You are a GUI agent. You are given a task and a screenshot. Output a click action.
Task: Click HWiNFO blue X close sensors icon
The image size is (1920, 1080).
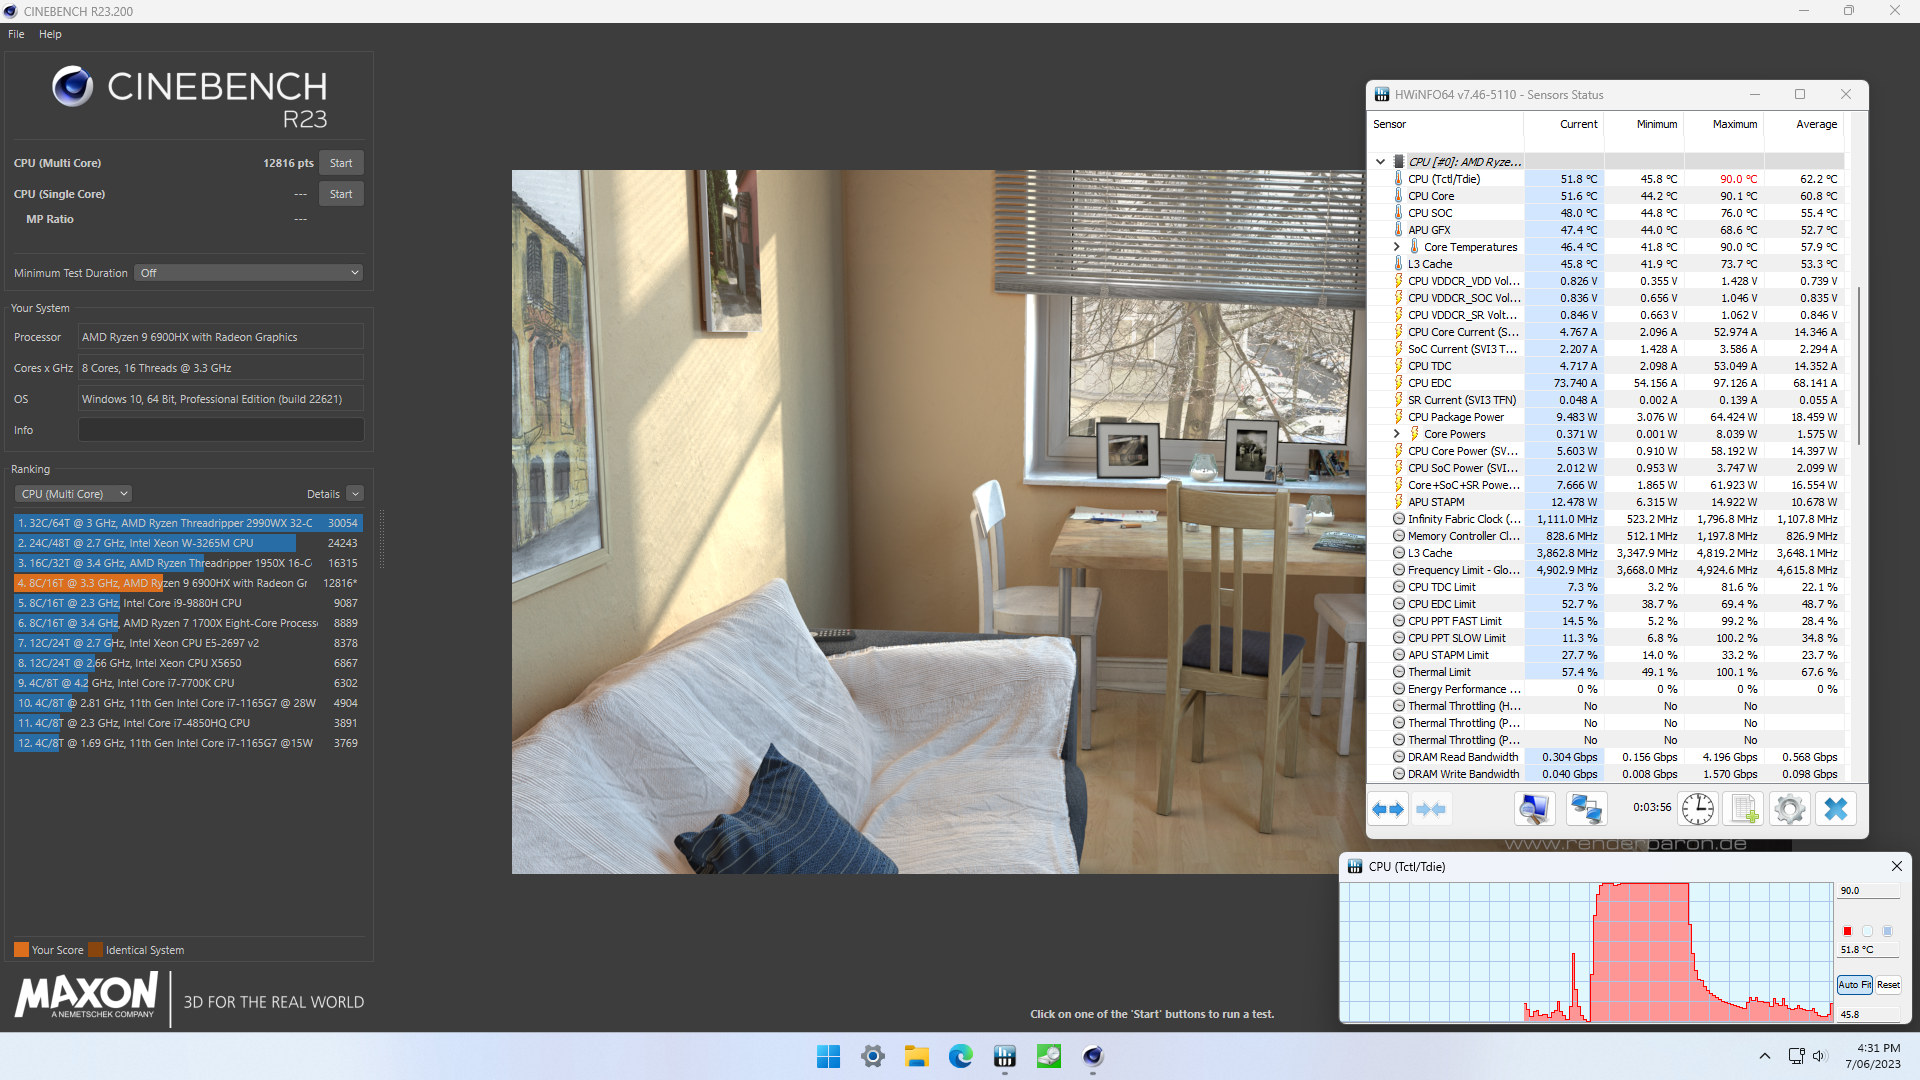(x=1836, y=809)
